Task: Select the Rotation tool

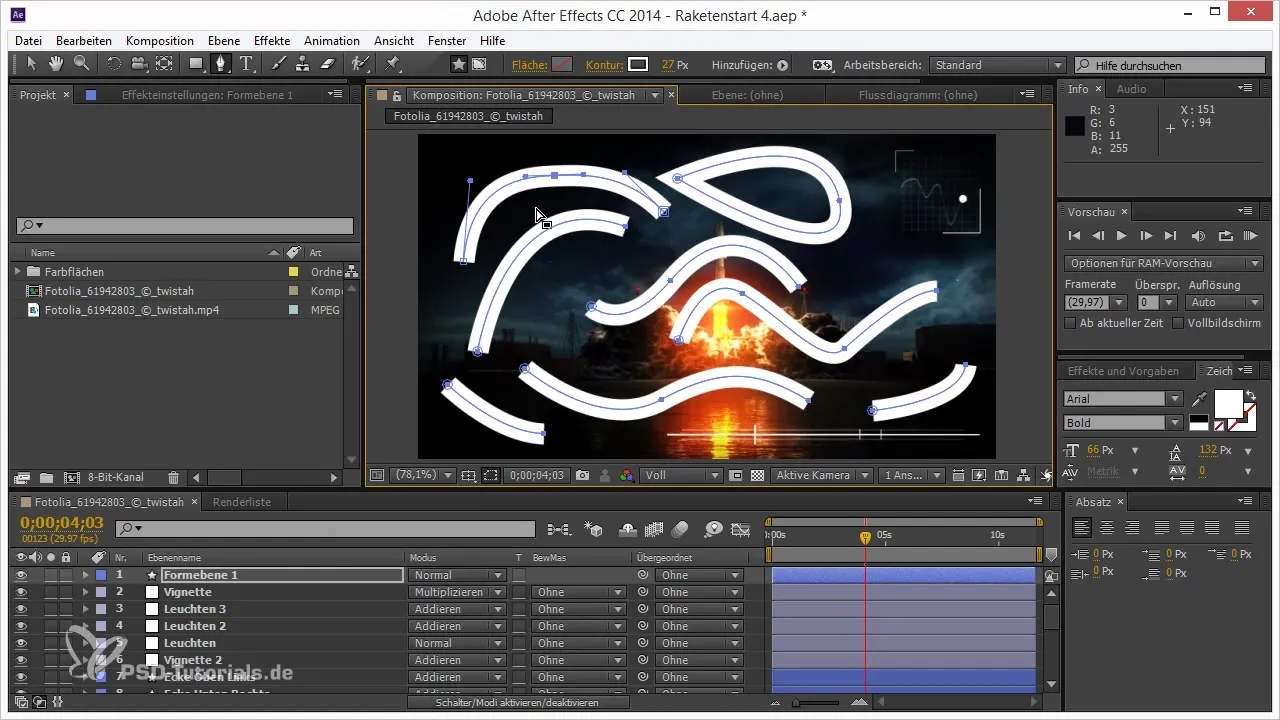Action: click(x=113, y=64)
